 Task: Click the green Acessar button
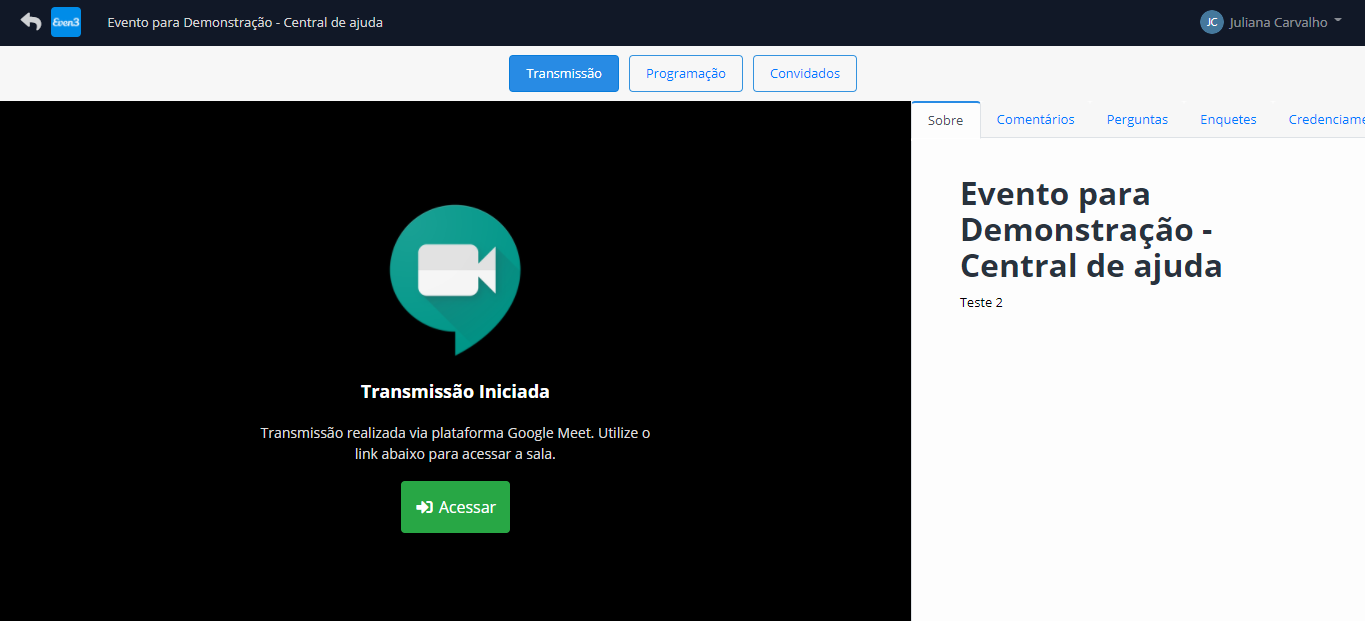(455, 507)
